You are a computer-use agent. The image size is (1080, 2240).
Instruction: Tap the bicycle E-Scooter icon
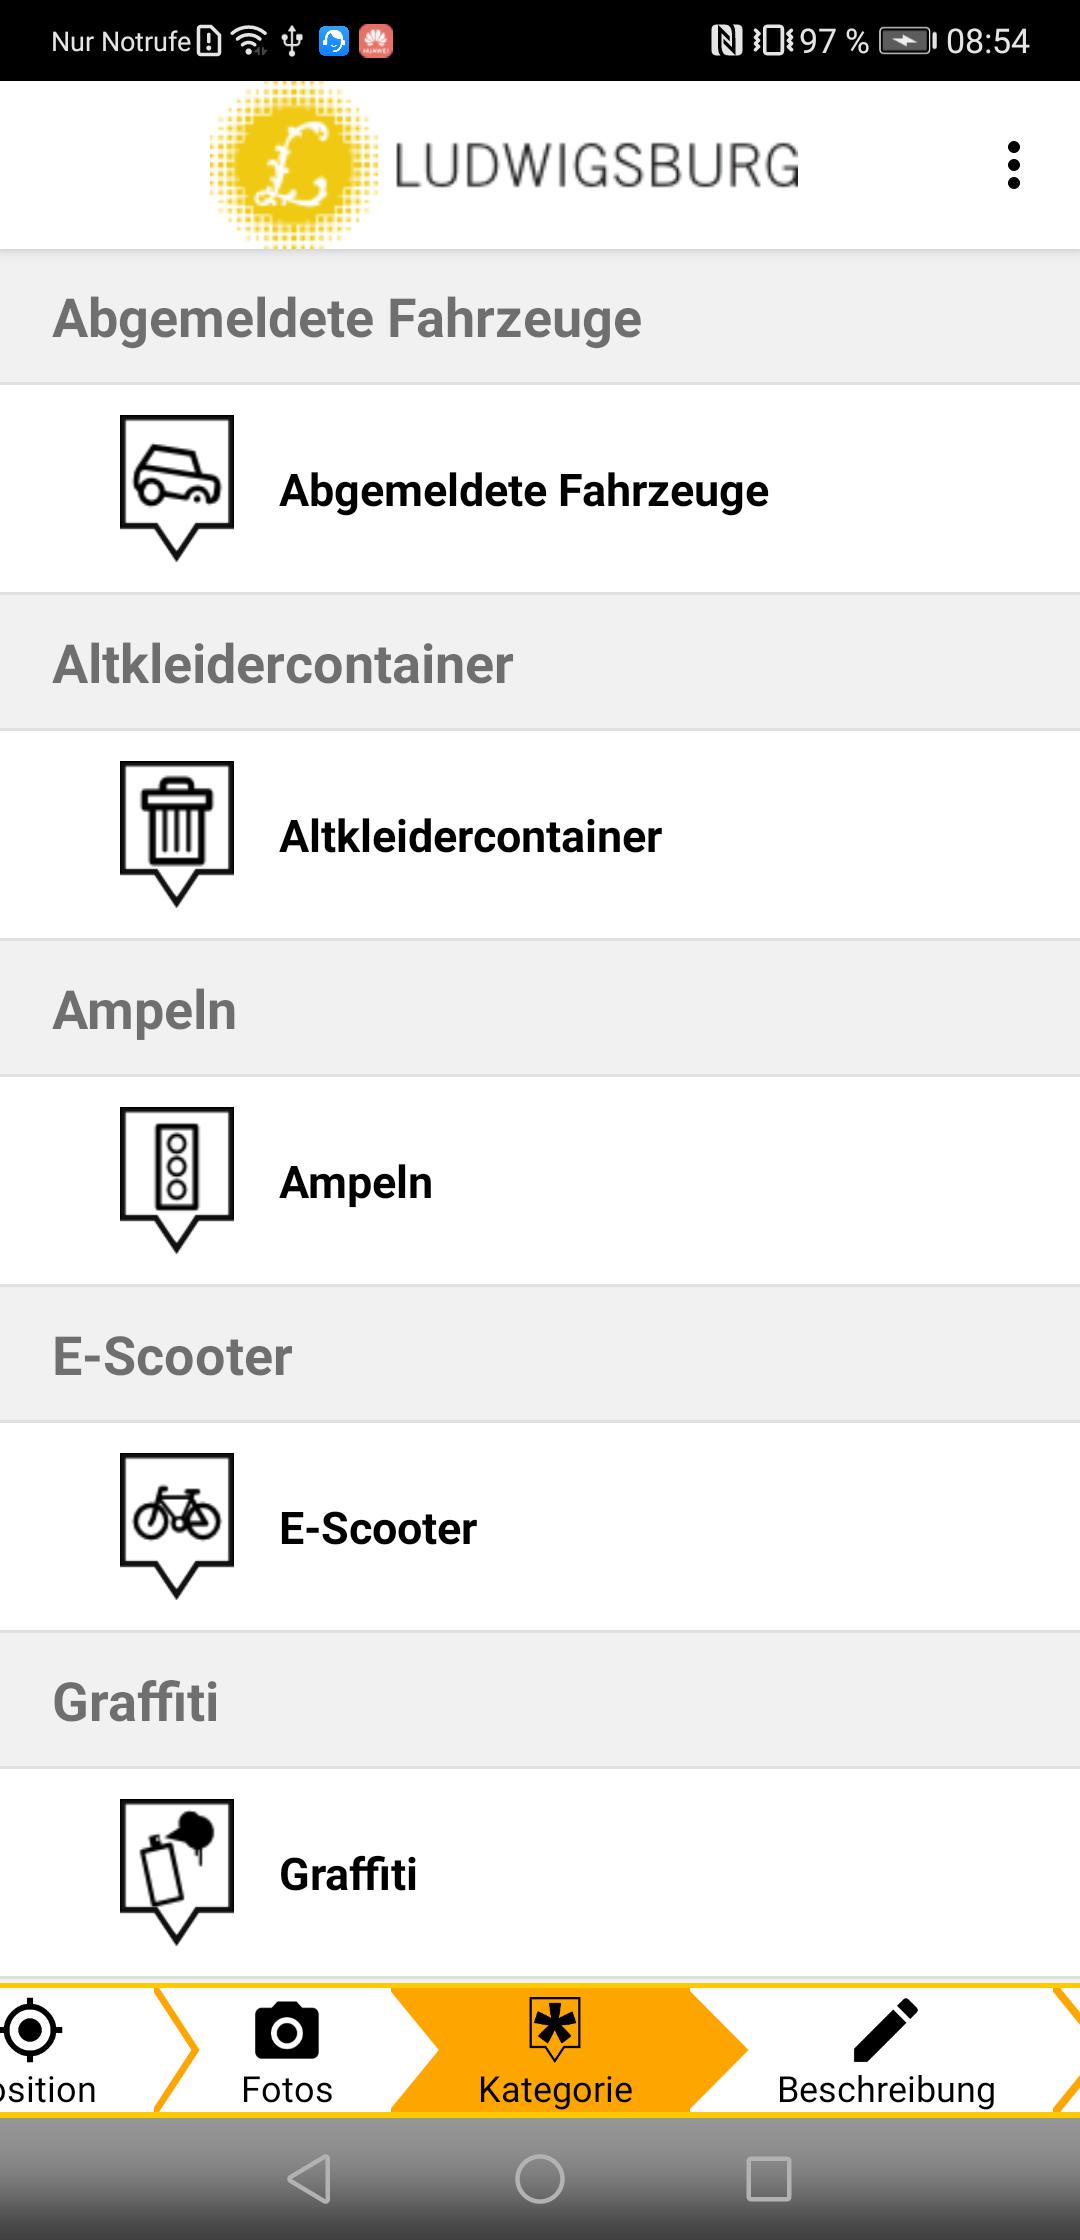(177, 1526)
